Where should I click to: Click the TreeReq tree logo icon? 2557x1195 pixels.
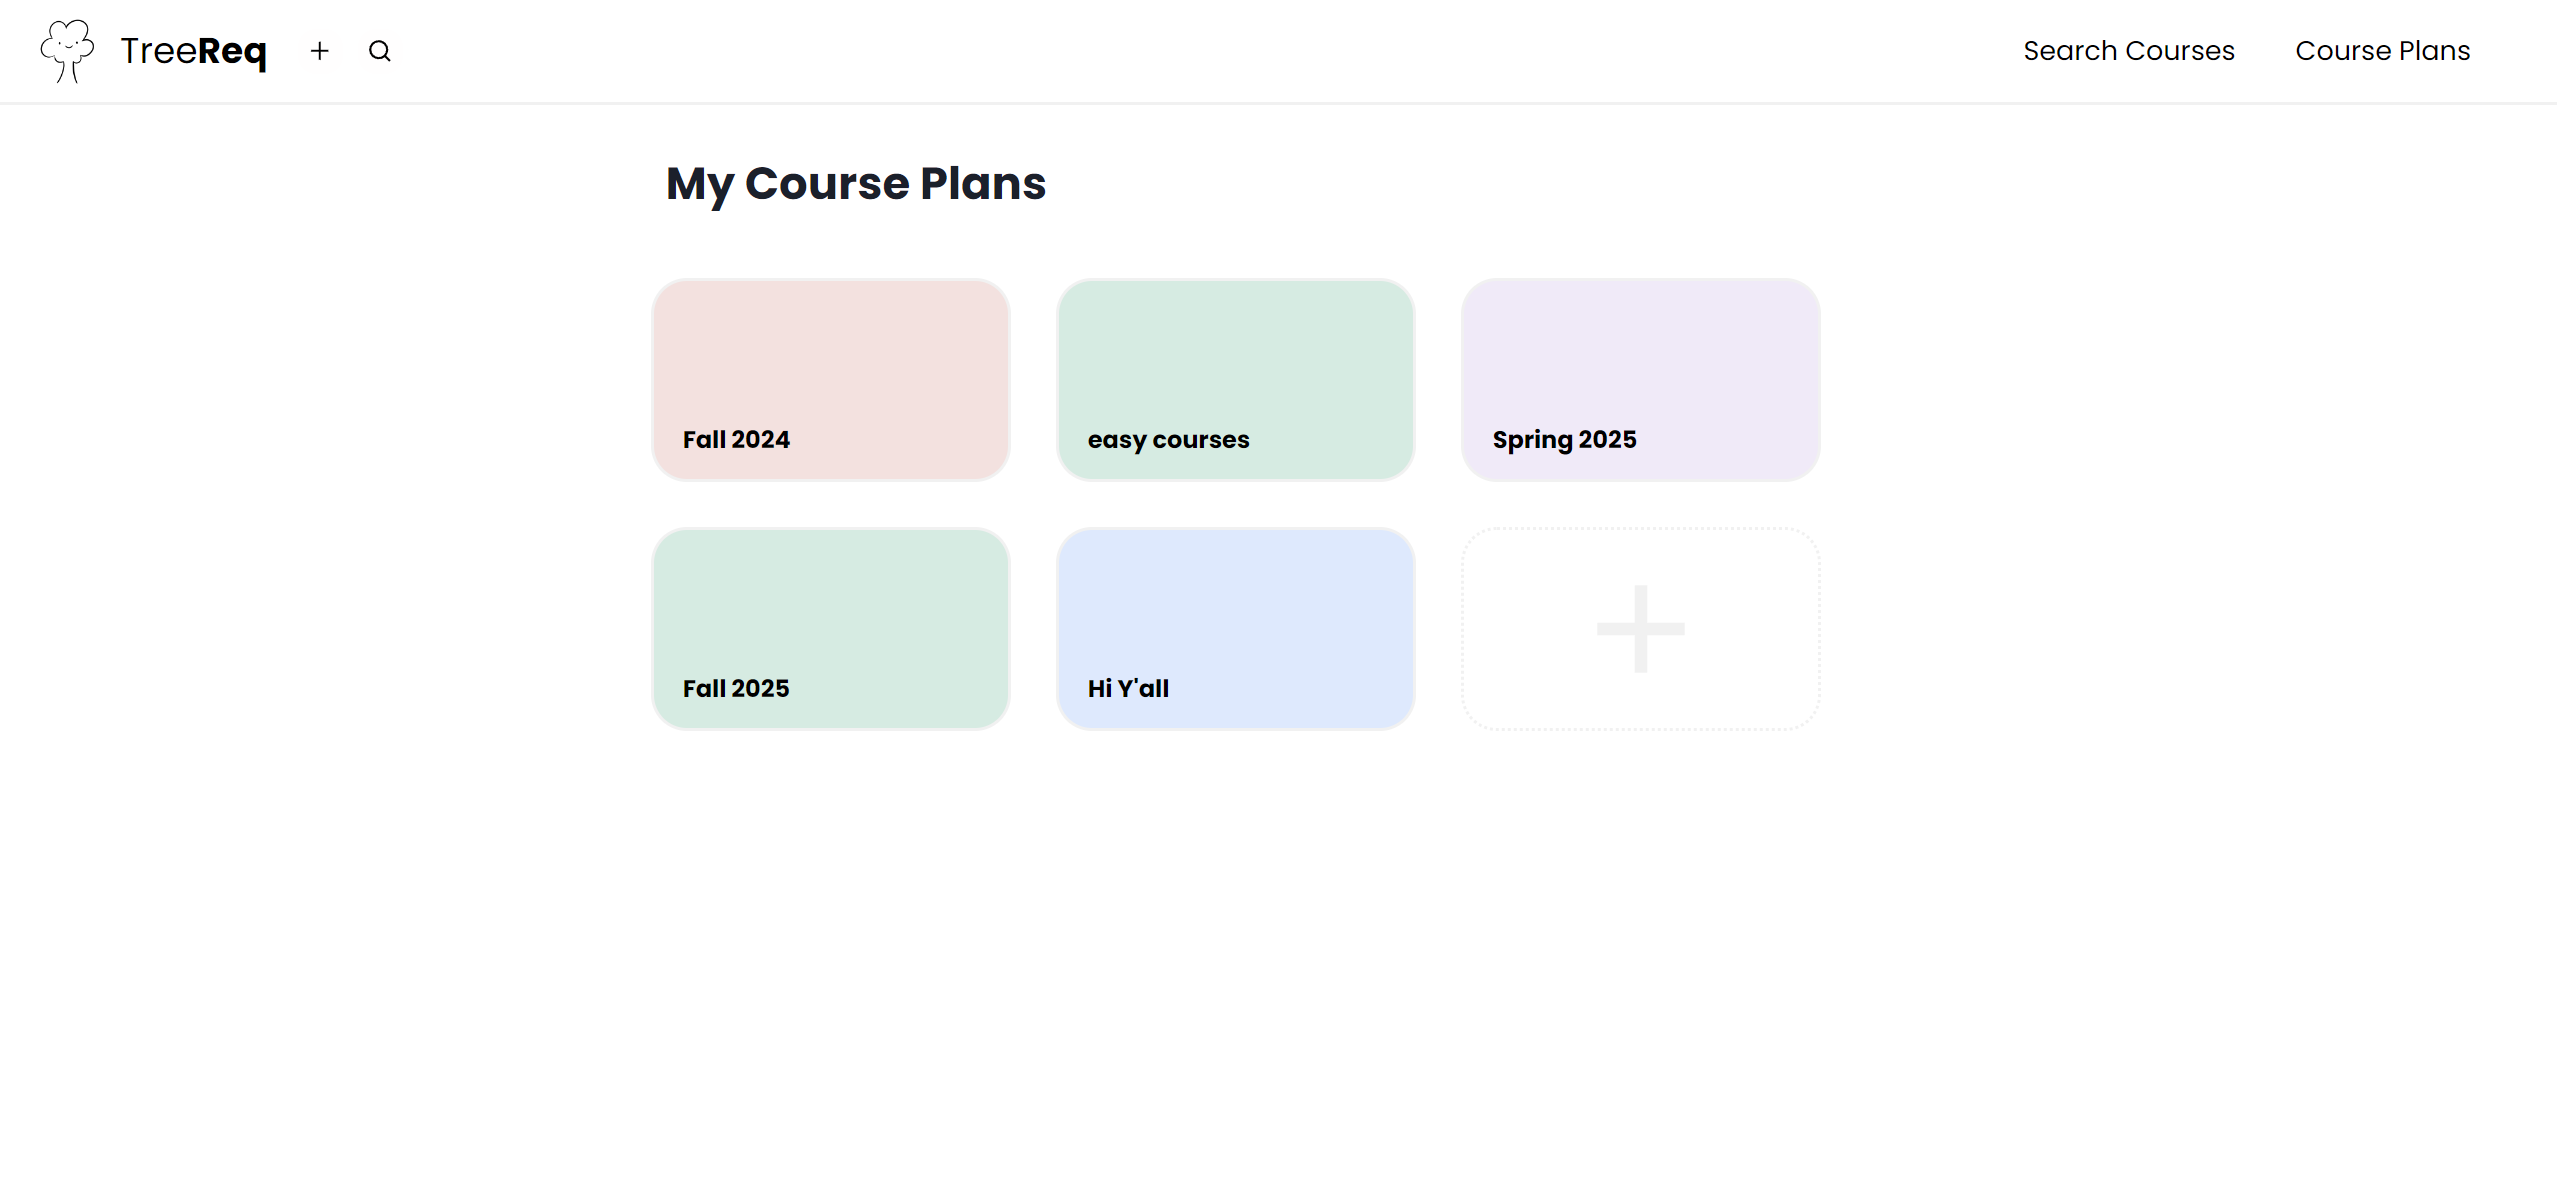(x=67, y=51)
